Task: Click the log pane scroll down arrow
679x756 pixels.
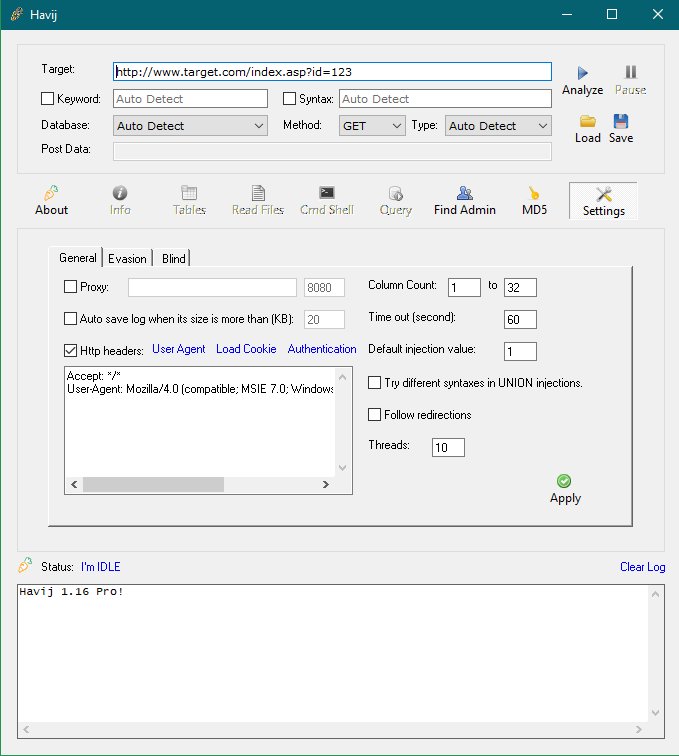Action: coord(655,712)
